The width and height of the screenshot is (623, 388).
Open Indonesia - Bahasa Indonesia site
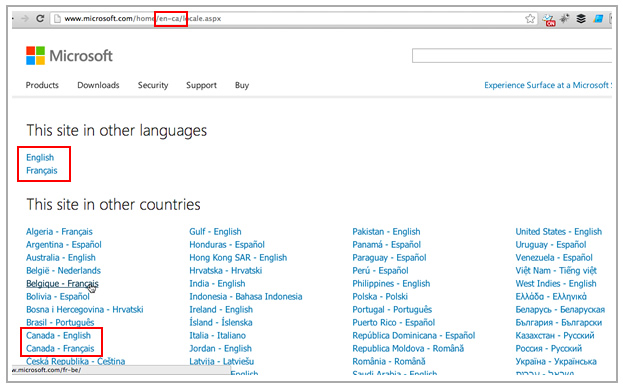click(x=246, y=296)
